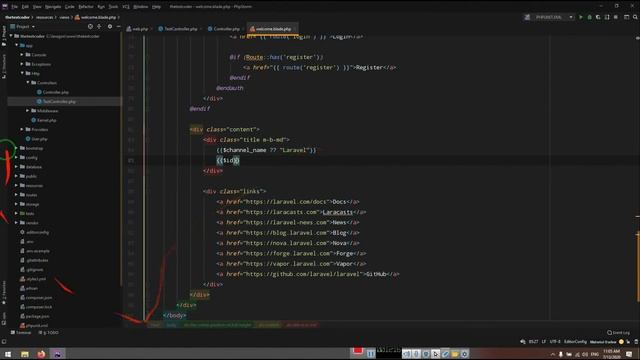Click the thetestcoder breadcrumb in navigation bar
640x360 pixels.
[17, 17]
